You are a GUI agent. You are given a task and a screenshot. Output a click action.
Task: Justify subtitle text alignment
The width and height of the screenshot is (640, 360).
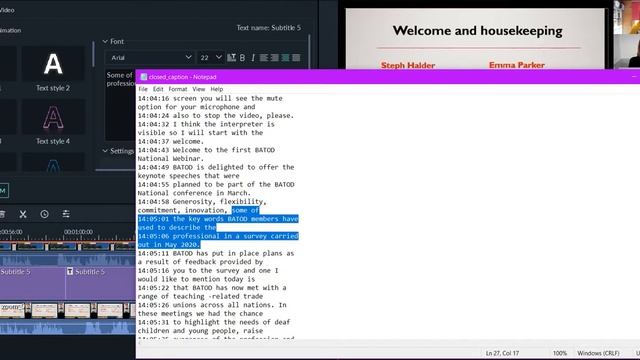point(296,58)
